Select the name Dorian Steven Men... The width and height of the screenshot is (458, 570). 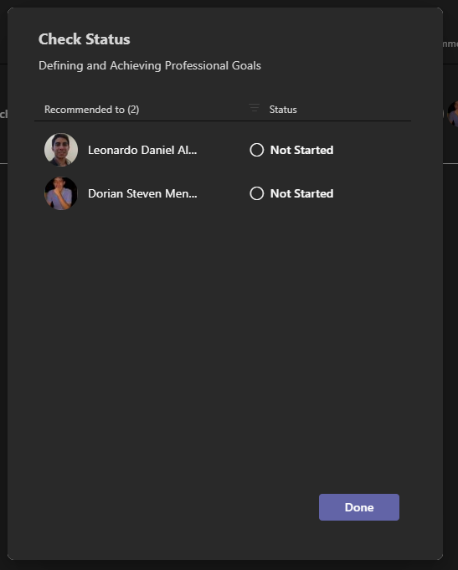[142, 193]
